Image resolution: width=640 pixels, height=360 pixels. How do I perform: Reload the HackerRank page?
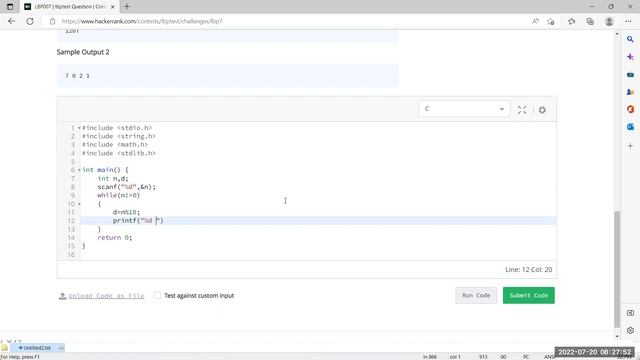30,21
